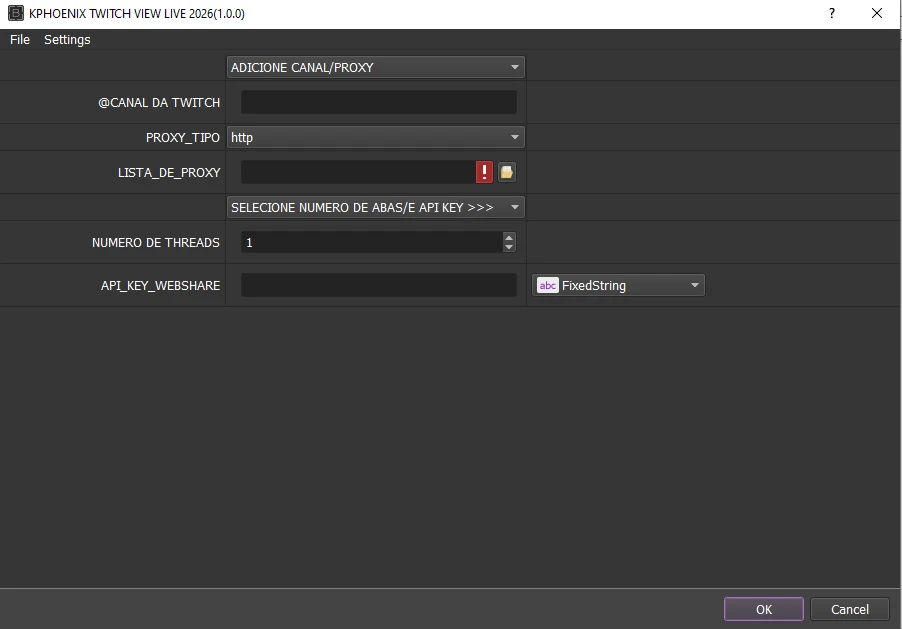The width and height of the screenshot is (902, 629).
Task: Open the PROXY_TIPO http dropdown
Action: (376, 138)
